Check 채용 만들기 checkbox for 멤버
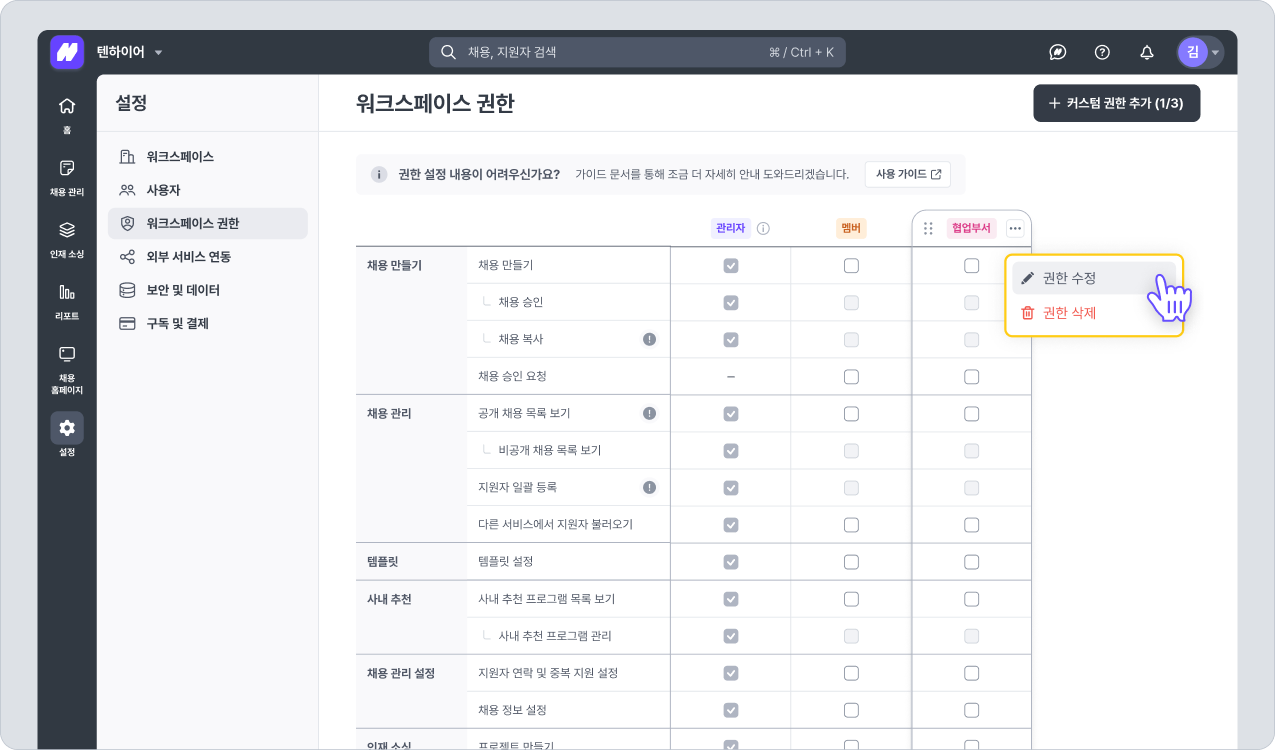 pyautogui.click(x=851, y=266)
